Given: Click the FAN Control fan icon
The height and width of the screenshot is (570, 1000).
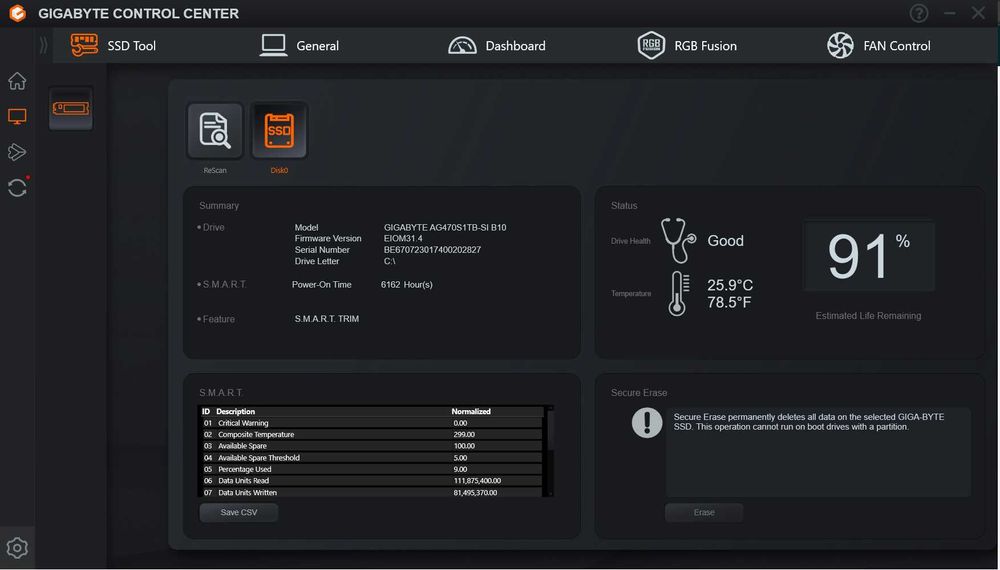Looking at the screenshot, I should [840, 45].
